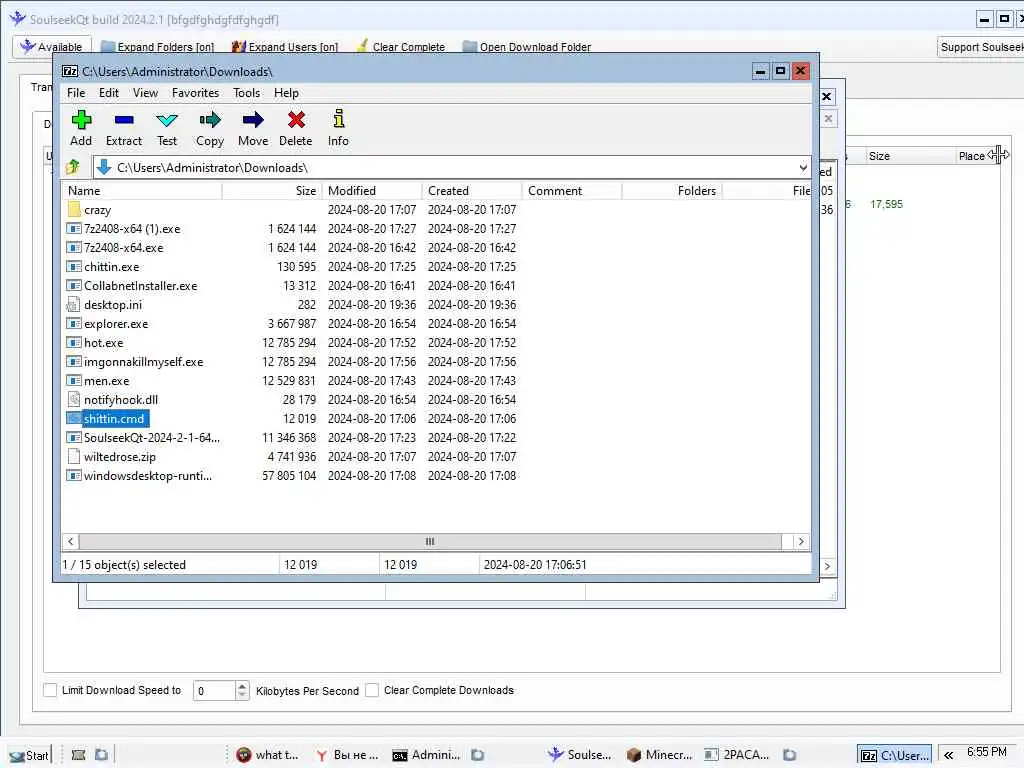Select the desktop.ini file icon
This screenshot has height=768, width=1024.
(x=74, y=304)
